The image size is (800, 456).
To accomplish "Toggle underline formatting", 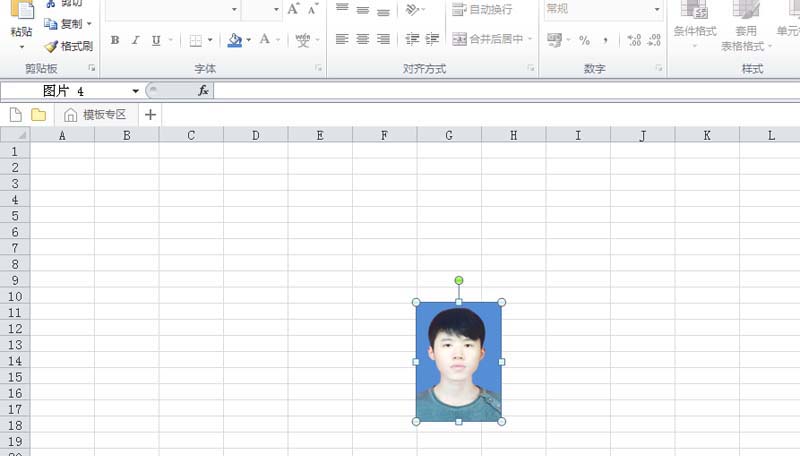I will (156, 41).
